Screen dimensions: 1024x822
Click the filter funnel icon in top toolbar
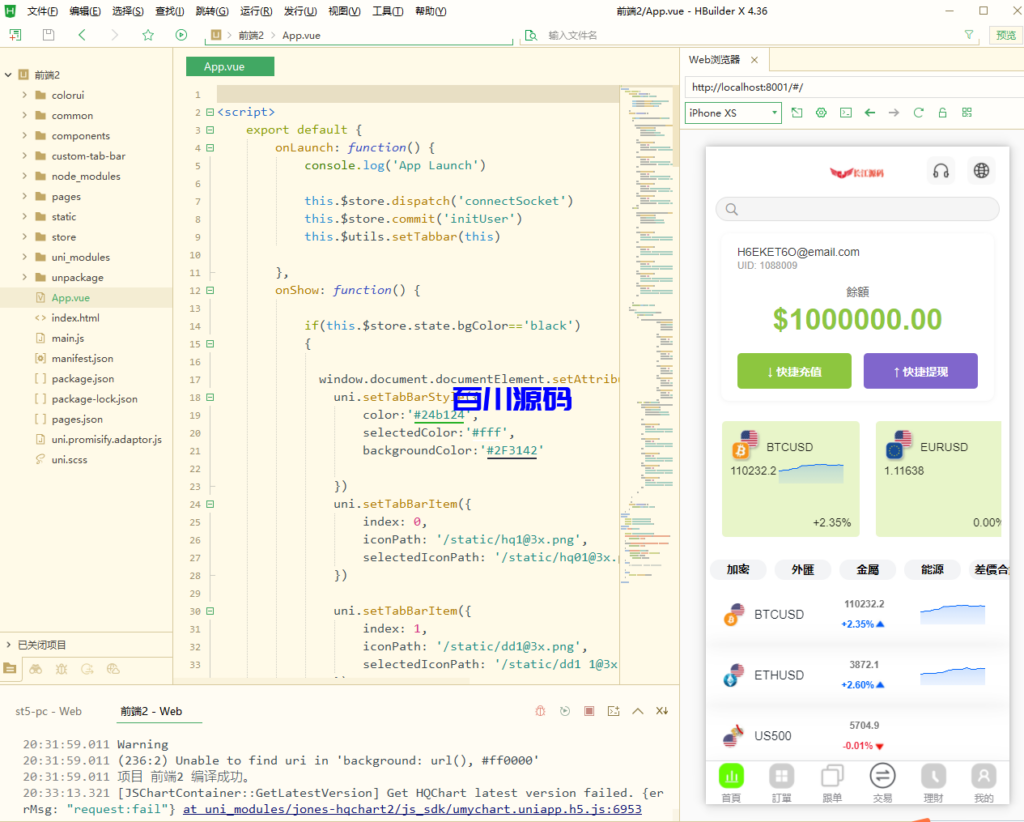968,35
